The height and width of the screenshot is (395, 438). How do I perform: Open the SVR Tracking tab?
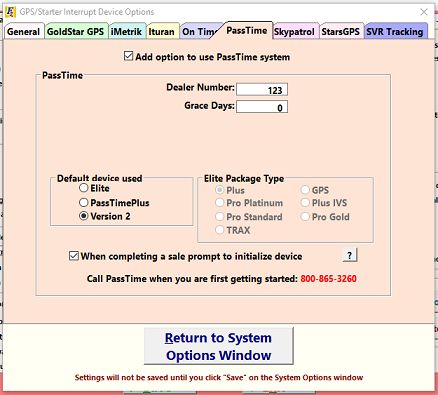[395, 32]
